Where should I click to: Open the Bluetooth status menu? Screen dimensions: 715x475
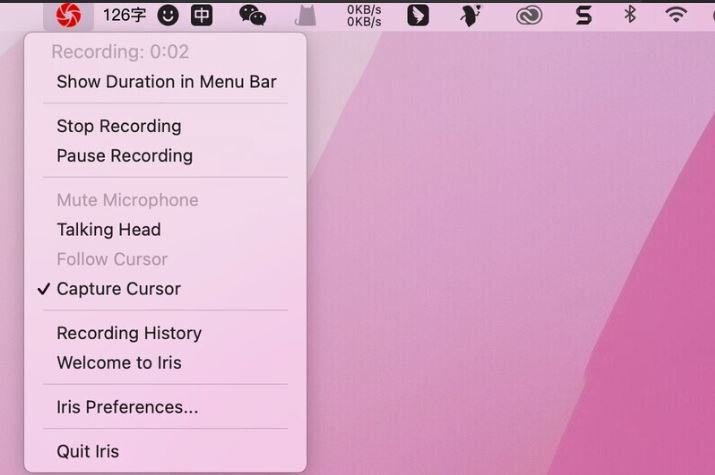point(630,15)
